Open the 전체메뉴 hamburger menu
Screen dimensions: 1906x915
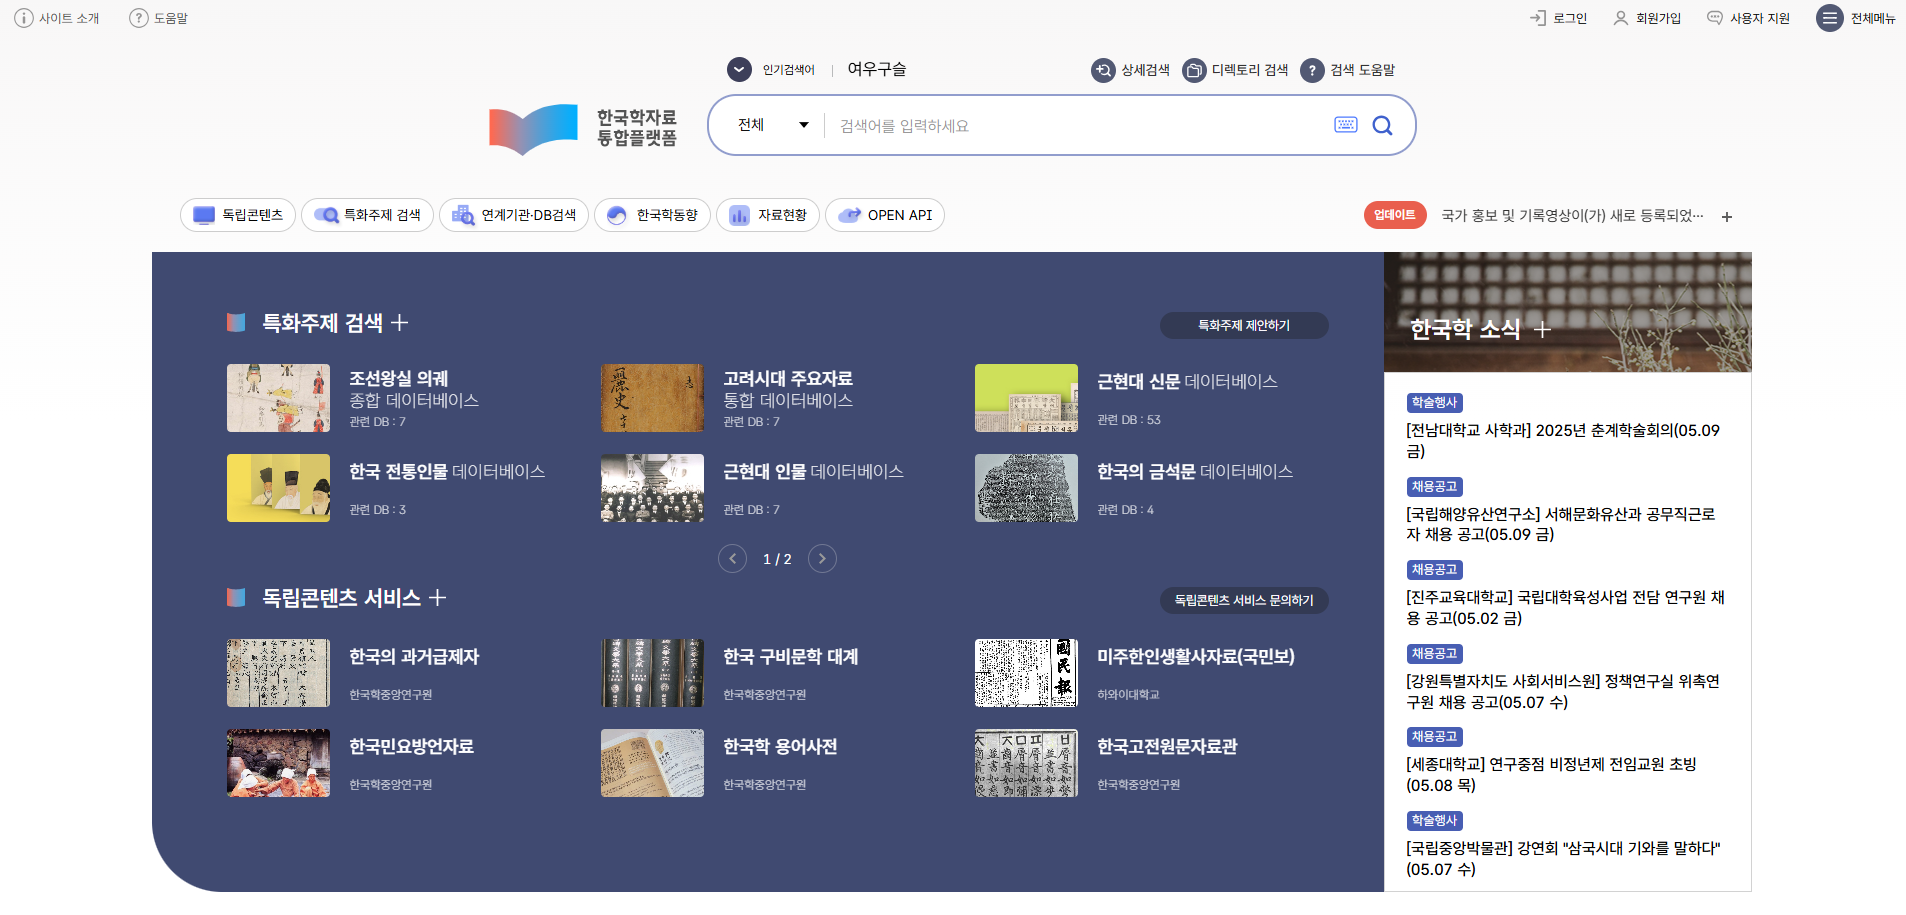click(x=1829, y=18)
